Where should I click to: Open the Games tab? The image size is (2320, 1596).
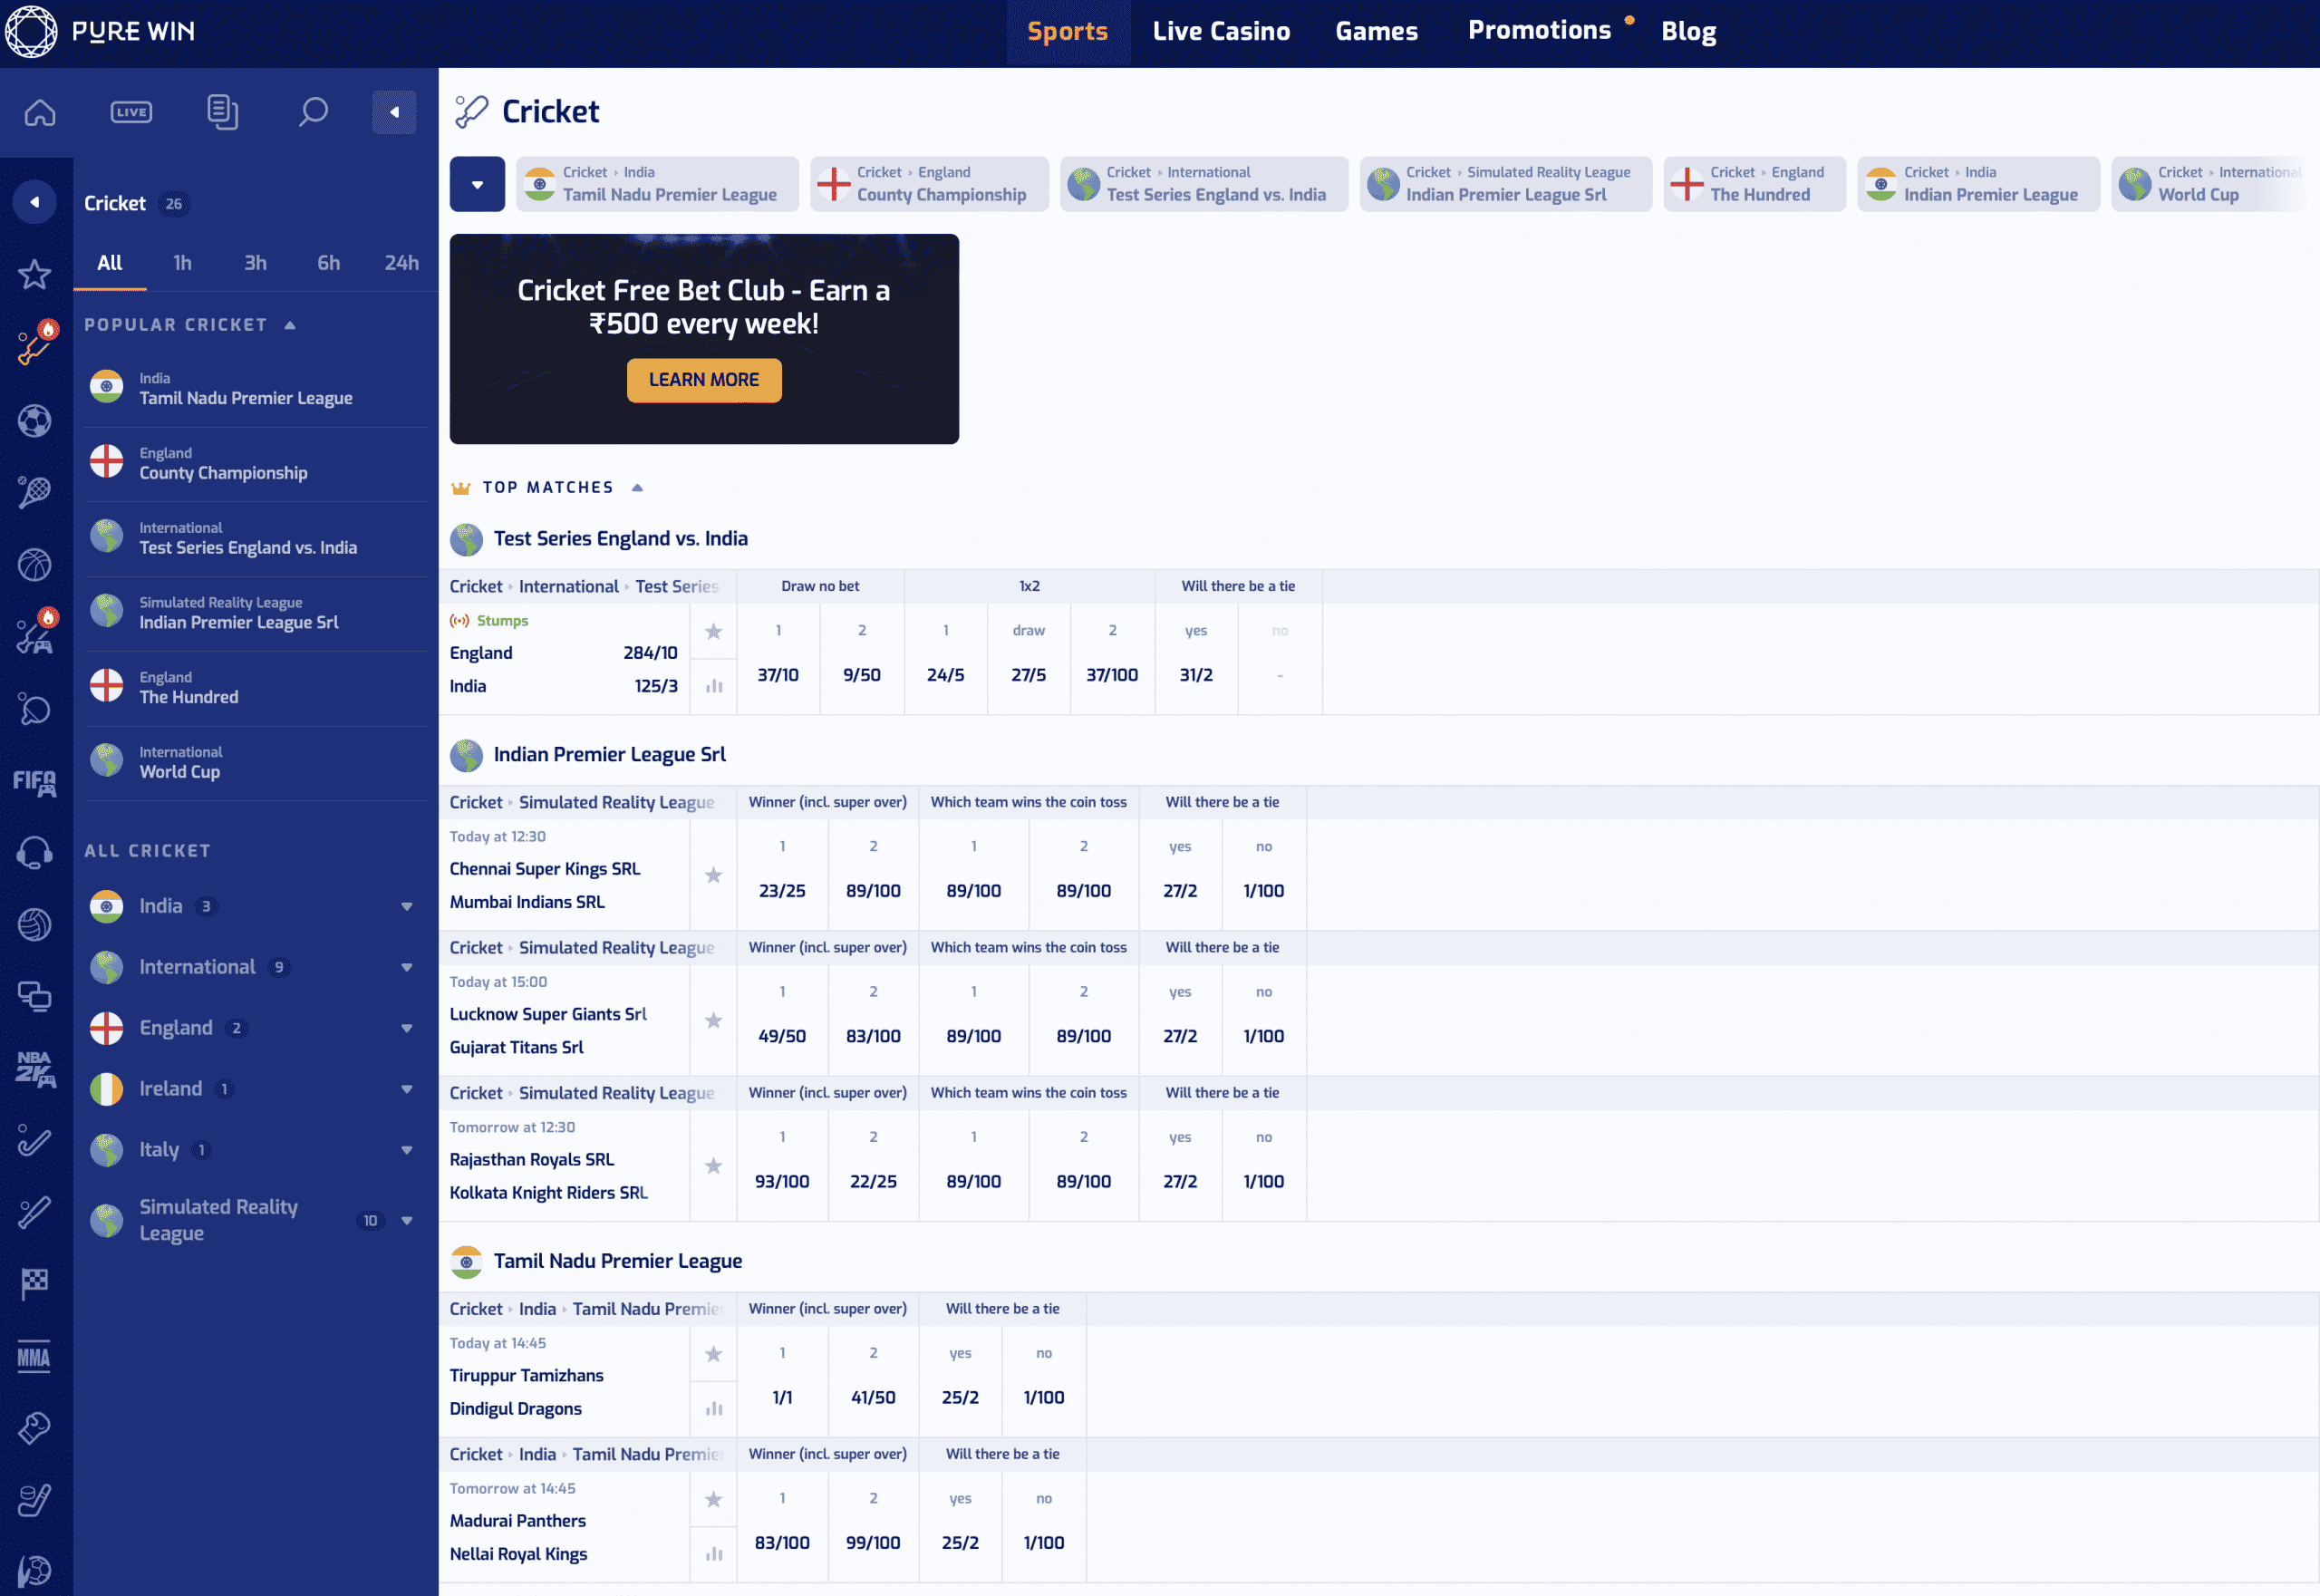pyautogui.click(x=1376, y=32)
